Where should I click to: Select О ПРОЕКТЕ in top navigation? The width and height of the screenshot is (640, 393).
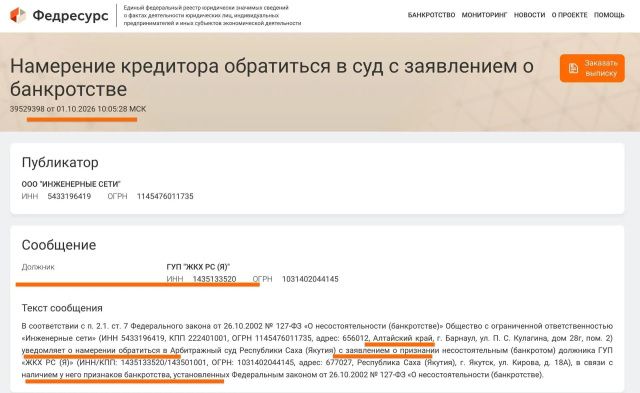pos(569,15)
